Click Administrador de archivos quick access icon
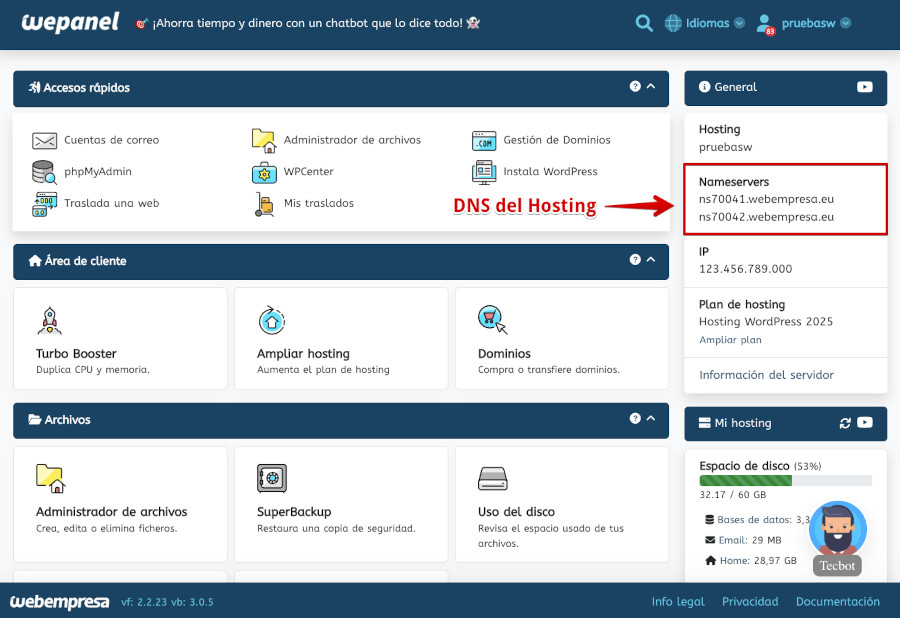This screenshot has width=900, height=618. point(264,141)
